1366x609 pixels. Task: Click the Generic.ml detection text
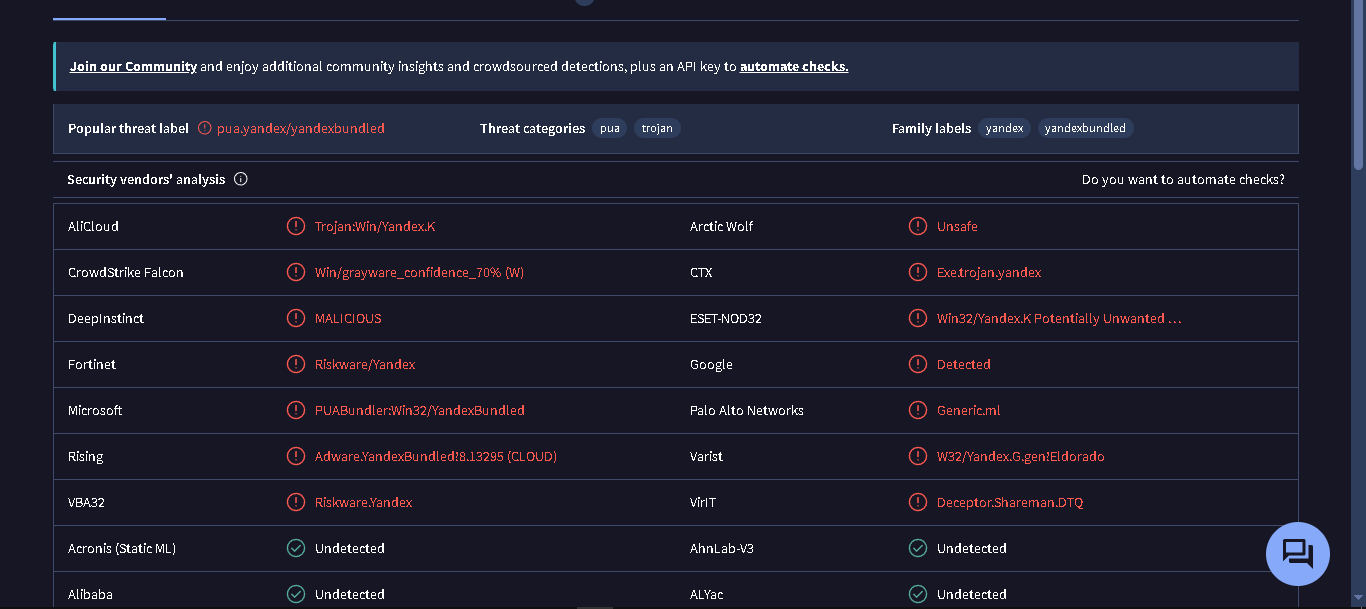[969, 411]
